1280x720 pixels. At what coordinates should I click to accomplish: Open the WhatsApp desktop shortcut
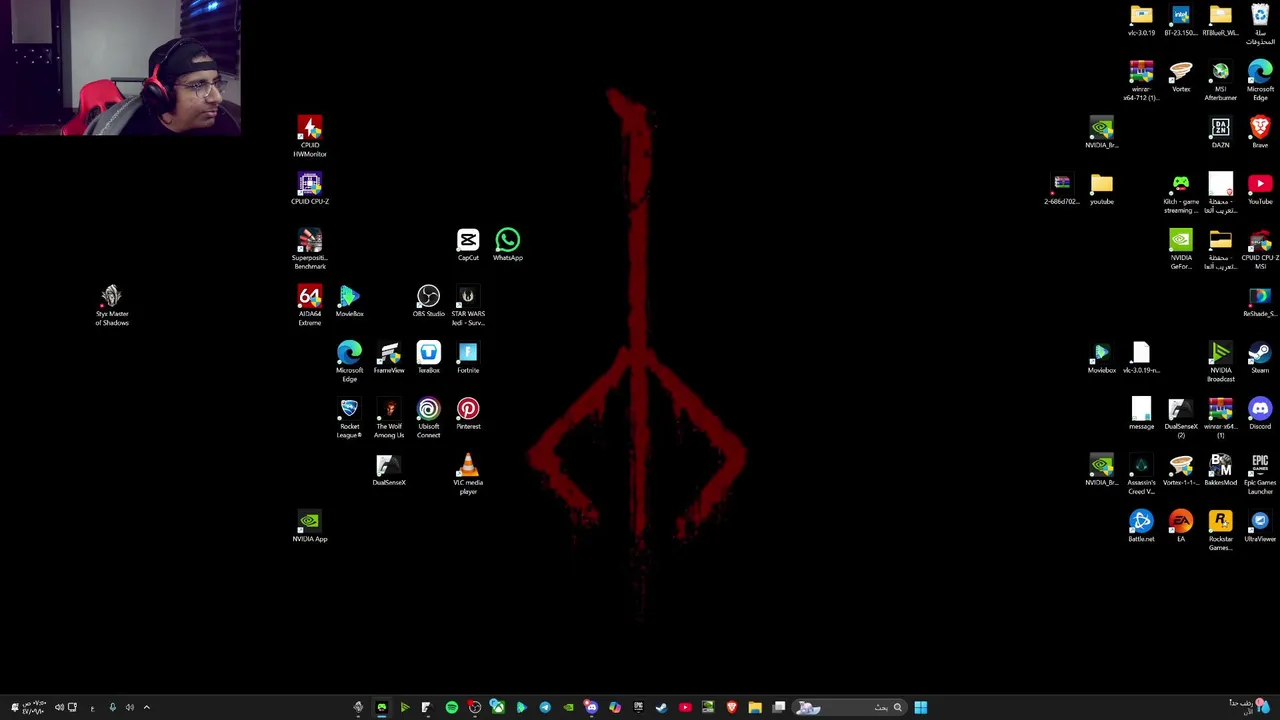point(508,245)
